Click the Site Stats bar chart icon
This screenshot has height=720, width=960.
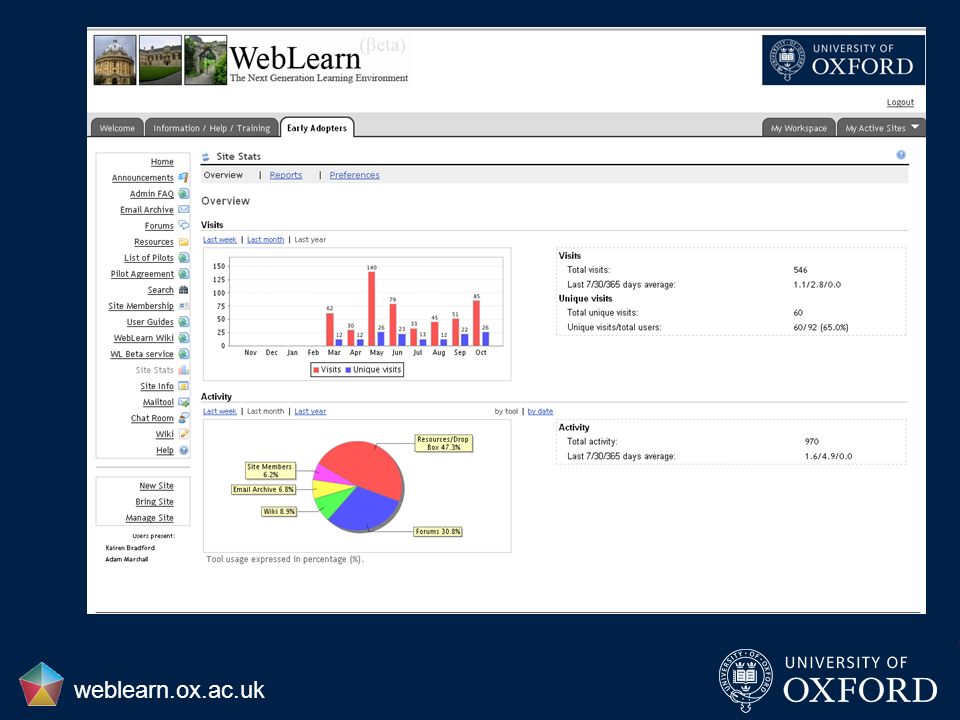coord(183,370)
